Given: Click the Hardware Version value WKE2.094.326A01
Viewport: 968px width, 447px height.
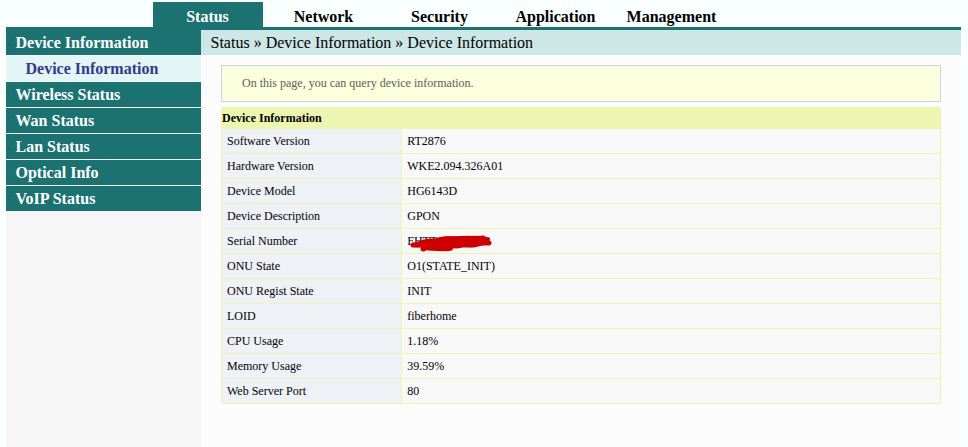Looking at the screenshot, I should coord(455,166).
